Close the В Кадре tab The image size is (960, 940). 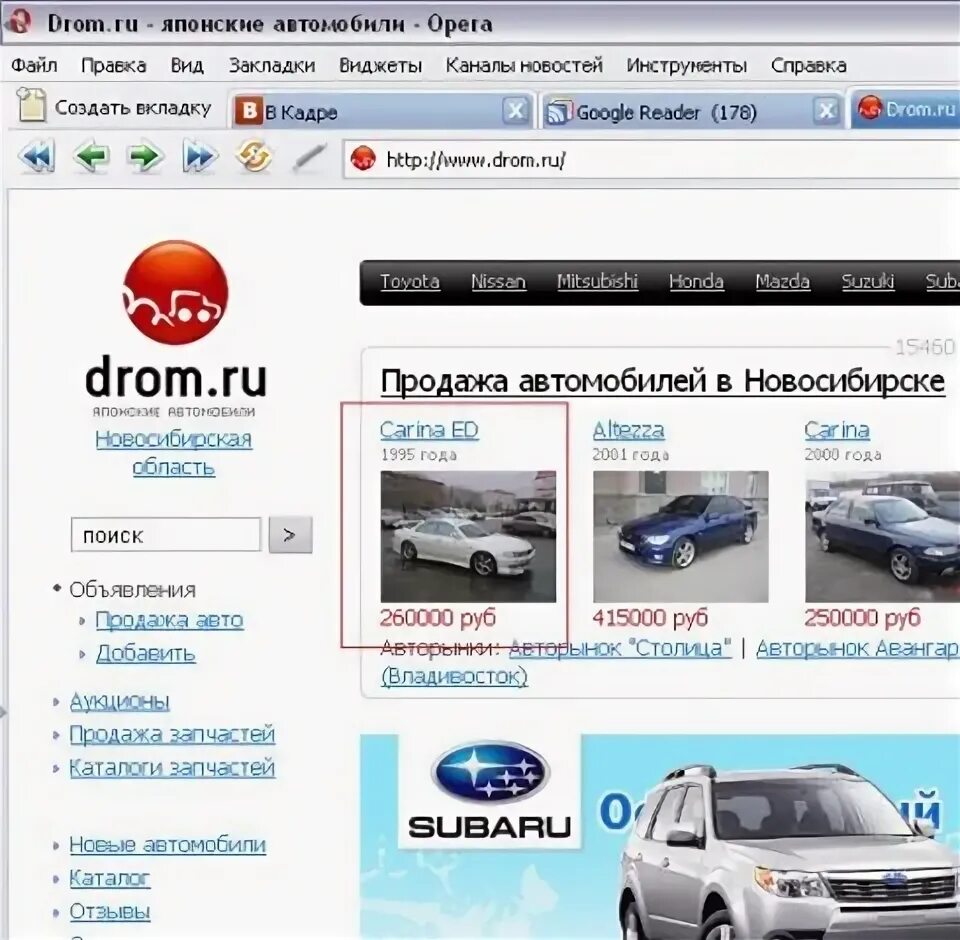(x=516, y=111)
